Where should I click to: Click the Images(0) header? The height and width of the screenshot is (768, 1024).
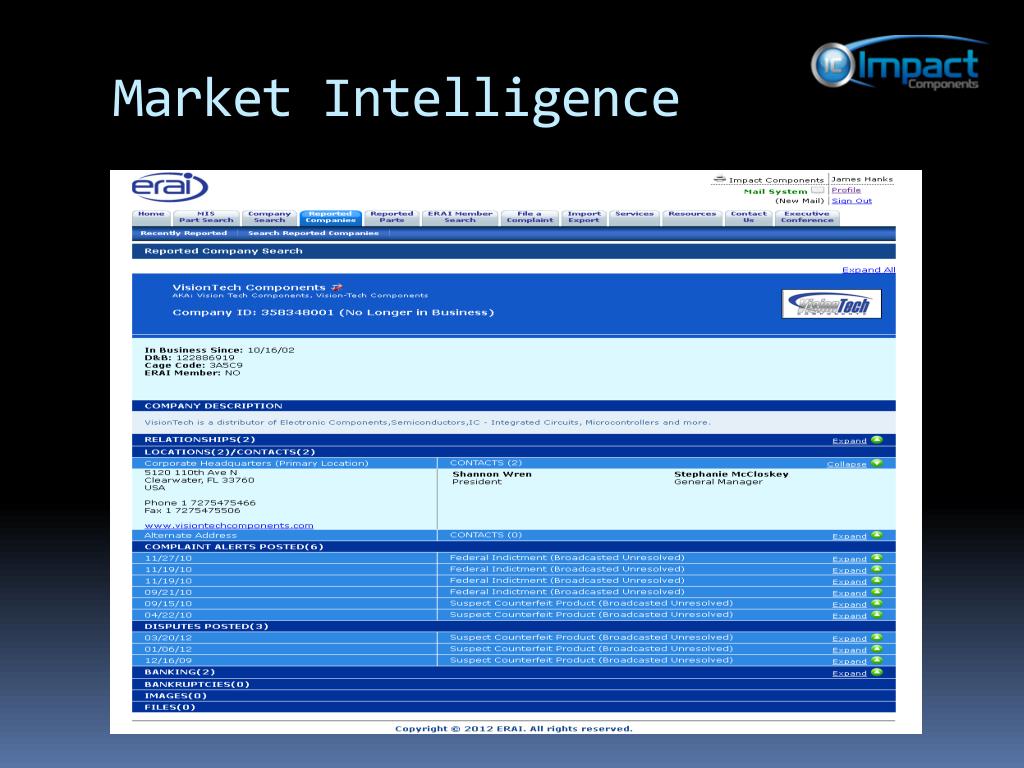513,696
